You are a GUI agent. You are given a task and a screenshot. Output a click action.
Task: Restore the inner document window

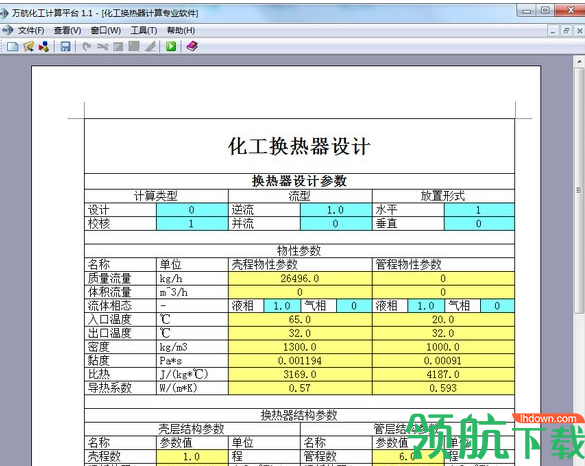click(x=566, y=31)
